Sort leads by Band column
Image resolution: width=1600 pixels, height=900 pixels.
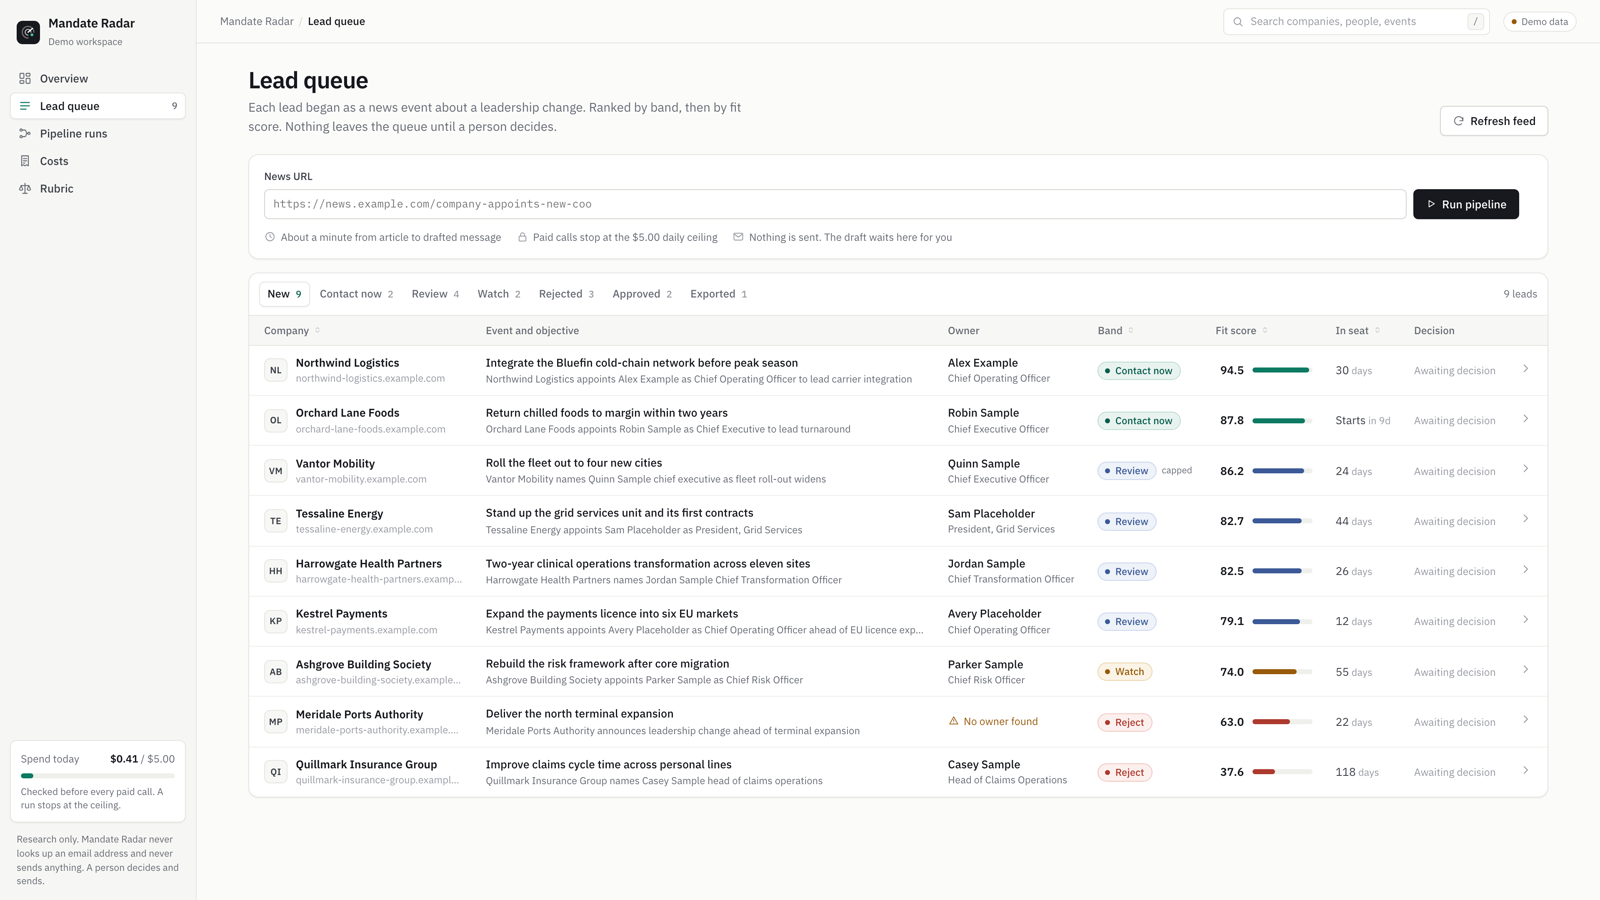(1116, 330)
